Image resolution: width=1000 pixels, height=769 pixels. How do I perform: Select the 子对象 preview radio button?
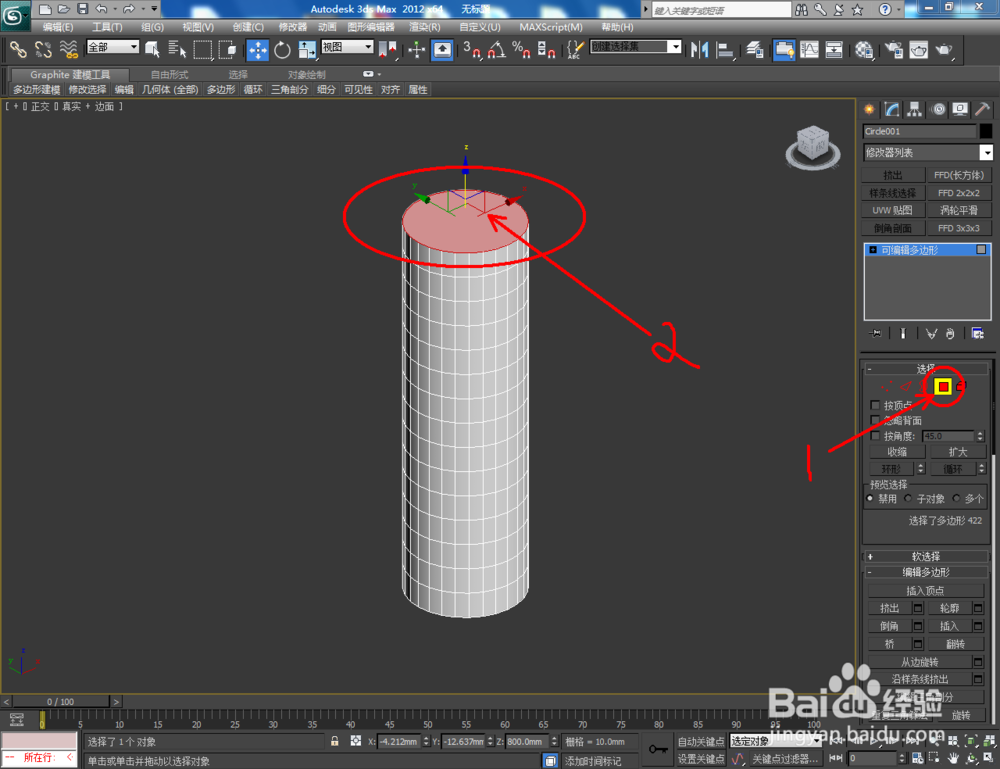[x=908, y=498]
